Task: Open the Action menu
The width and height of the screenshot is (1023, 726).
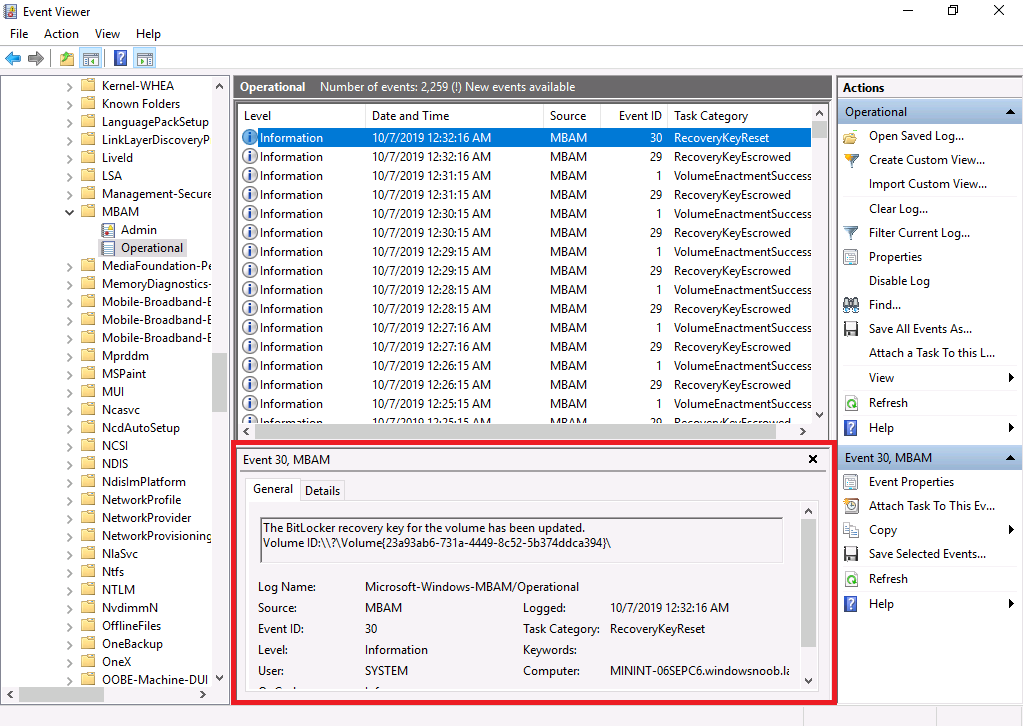Action: coord(61,34)
